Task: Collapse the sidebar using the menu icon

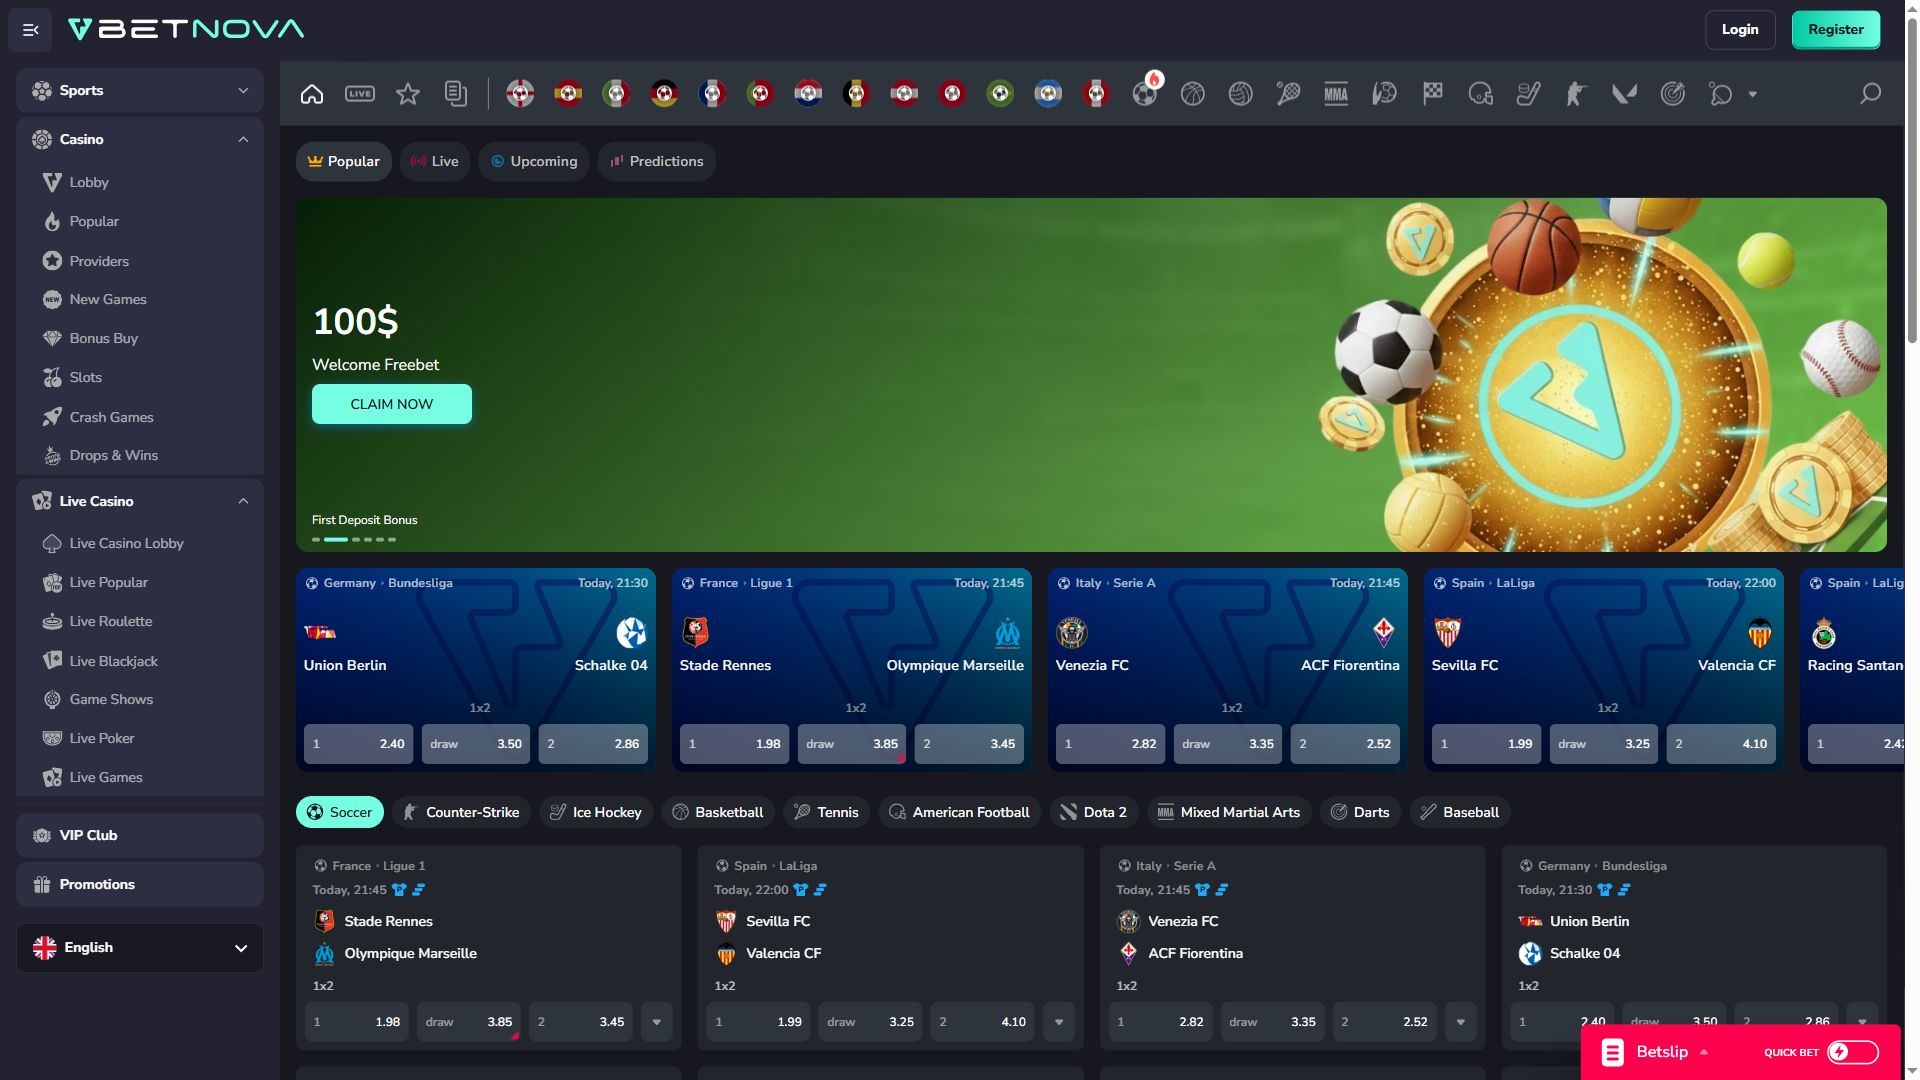Action: click(x=30, y=30)
